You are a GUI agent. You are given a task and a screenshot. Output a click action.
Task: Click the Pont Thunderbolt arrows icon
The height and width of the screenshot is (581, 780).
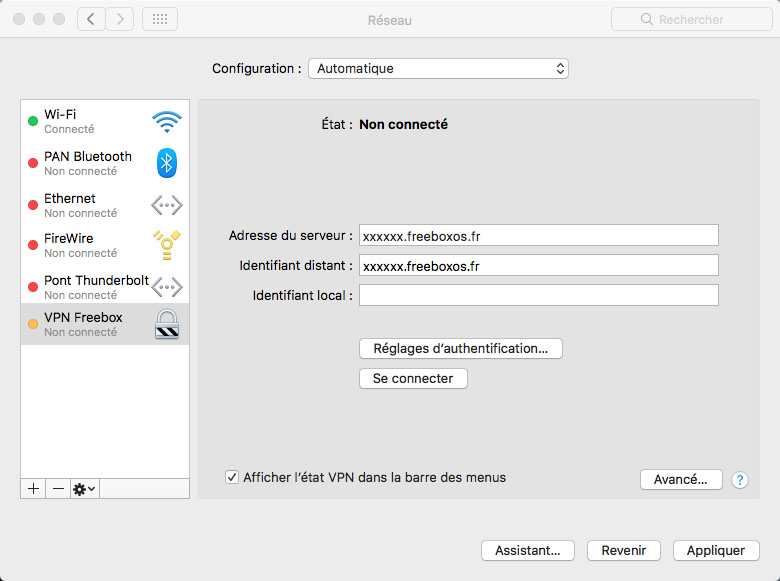(x=167, y=287)
